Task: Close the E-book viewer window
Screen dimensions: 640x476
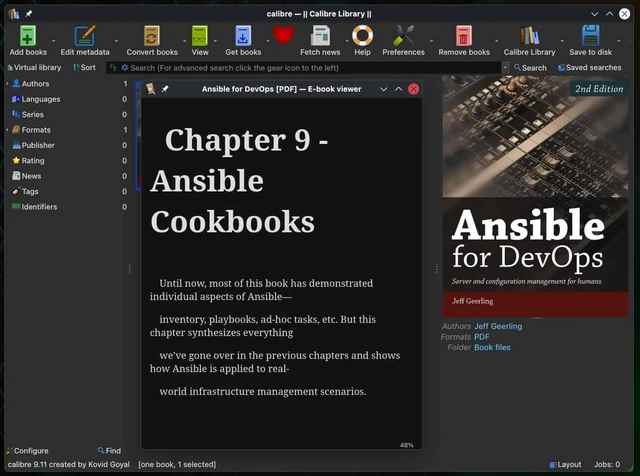Action: click(413, 89)
